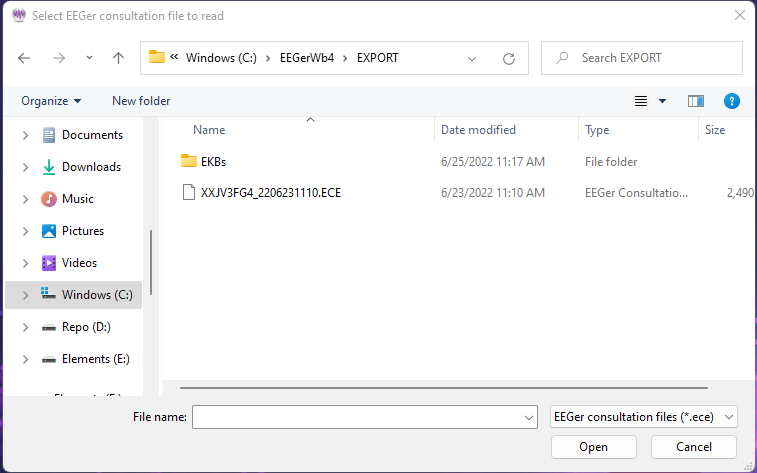The height and width of the screenshot is (473, 757).
Task: Go back to the previous folder
Action: (x=24, y=58)
